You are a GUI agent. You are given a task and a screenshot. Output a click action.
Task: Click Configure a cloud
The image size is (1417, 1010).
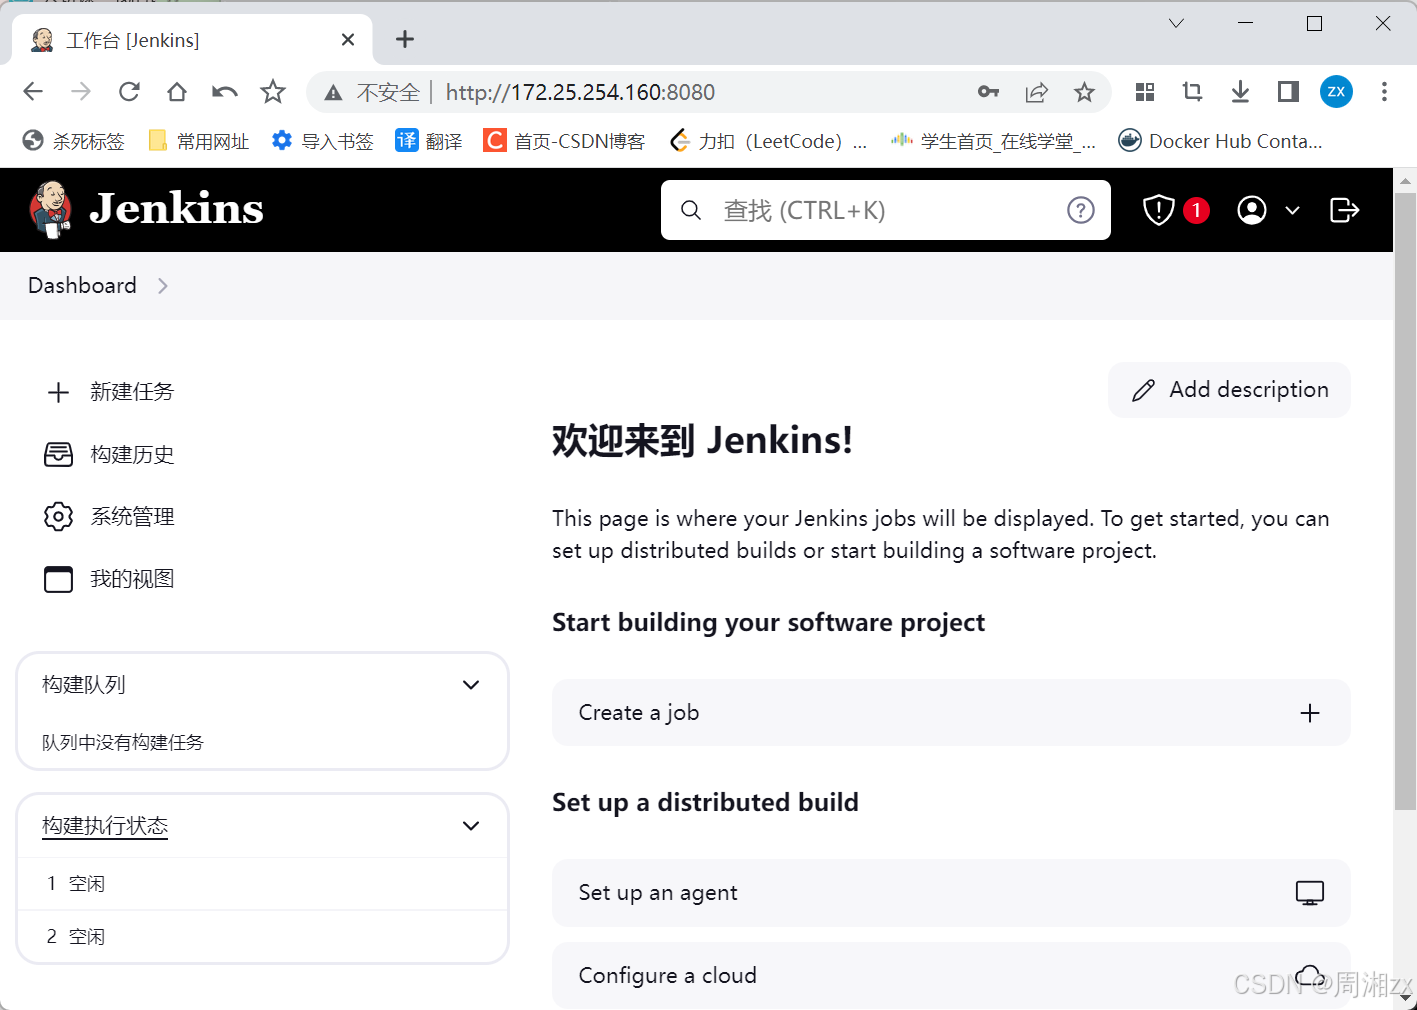[951, 975]
